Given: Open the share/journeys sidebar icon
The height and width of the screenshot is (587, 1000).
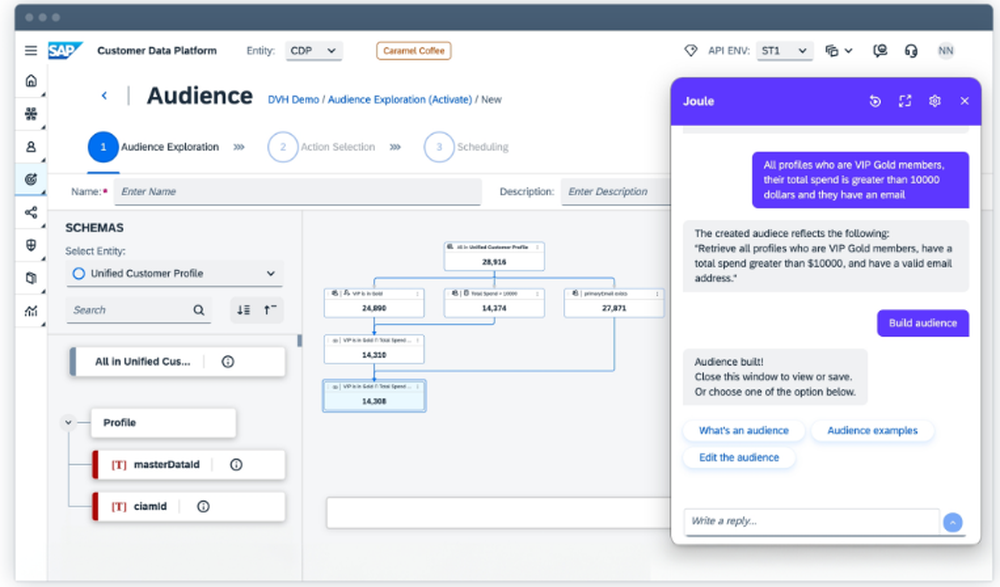Looking at the screenshot, I should click(x=31, y=212).
